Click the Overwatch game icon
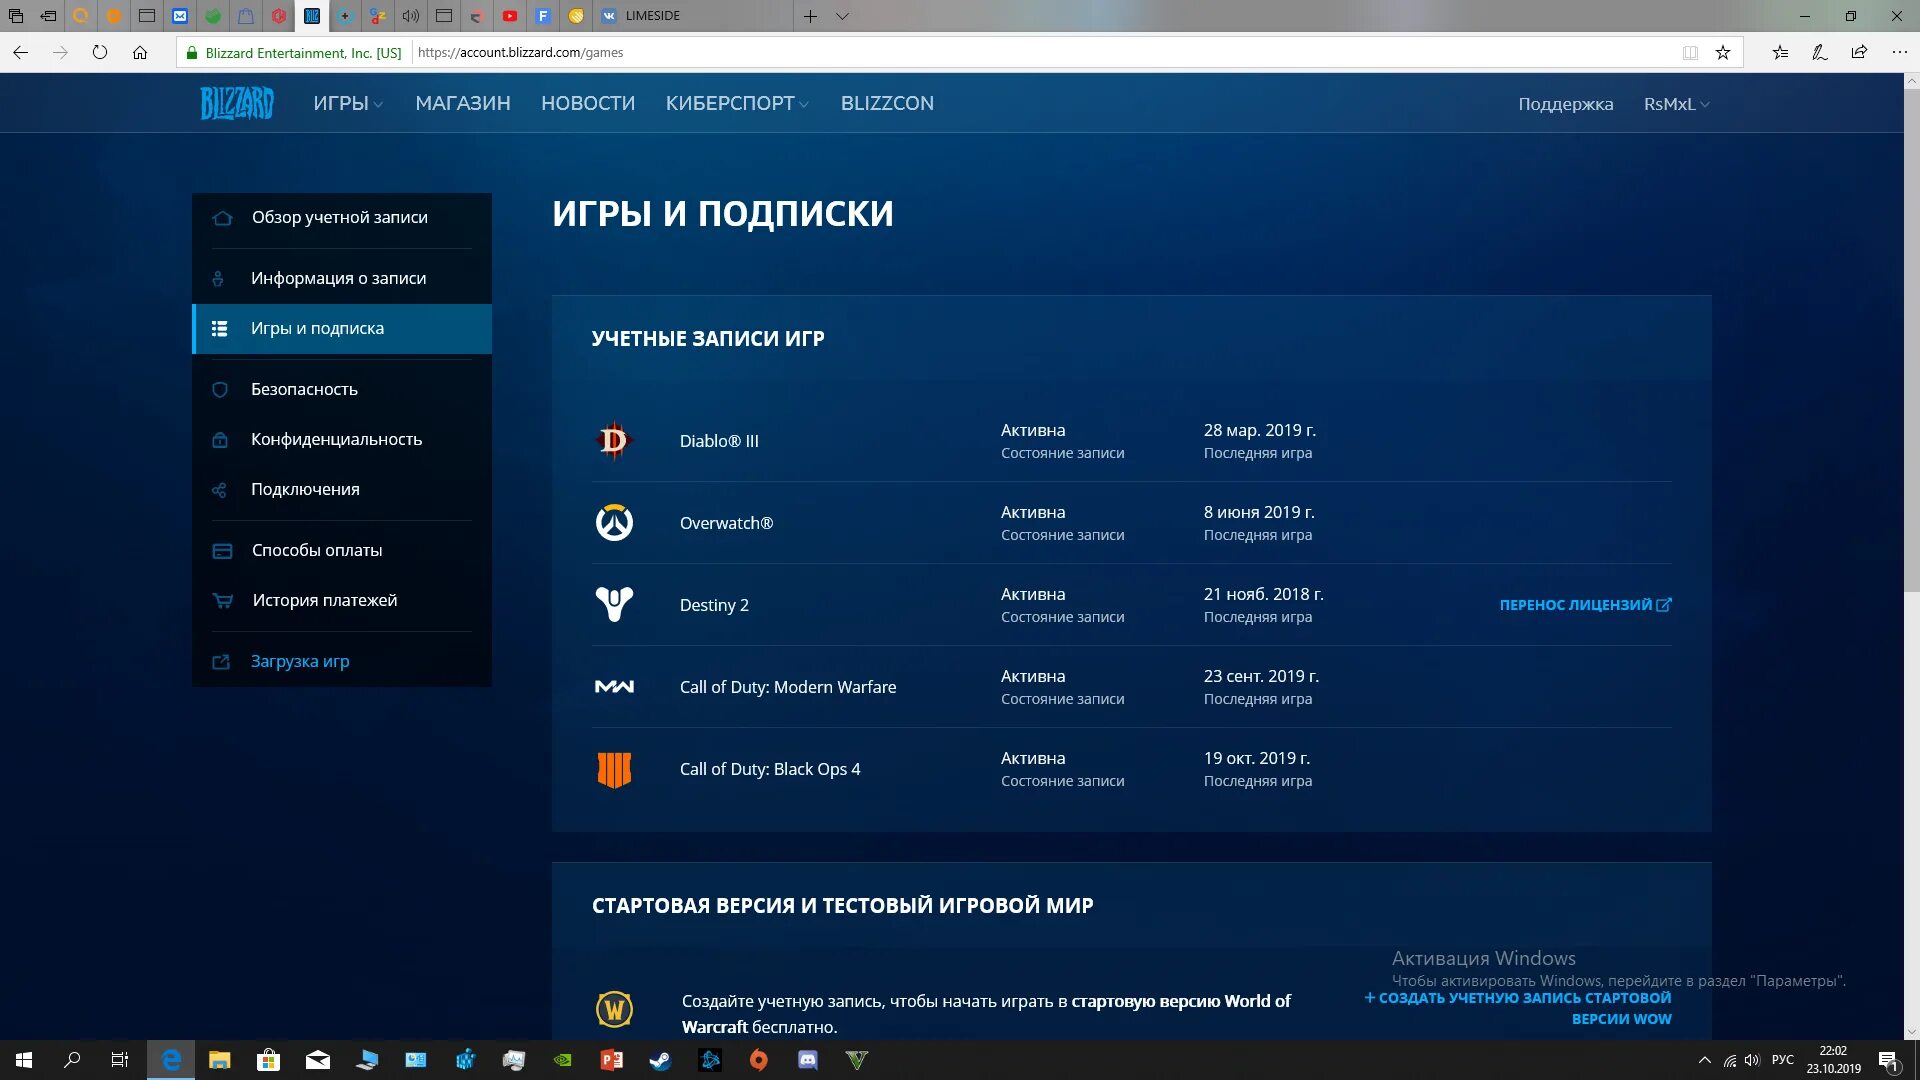Viewport: 1920px width, 1080px height. point(614,523)
